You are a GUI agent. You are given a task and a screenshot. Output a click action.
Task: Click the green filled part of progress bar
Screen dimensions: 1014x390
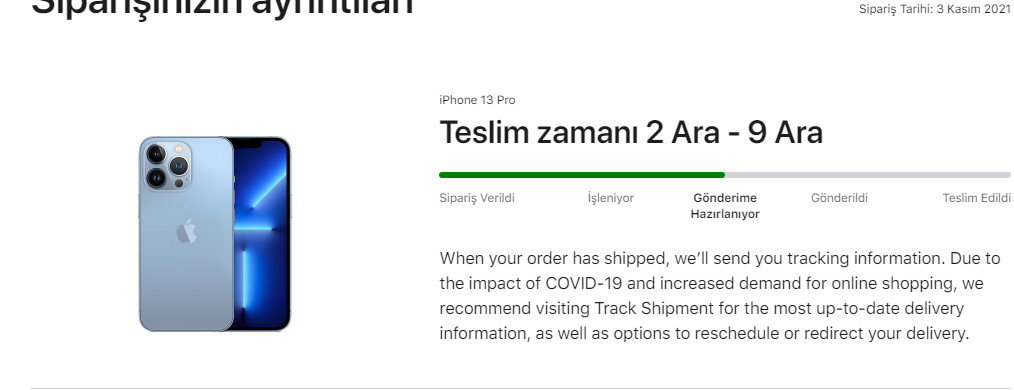(x=582, y=175)
